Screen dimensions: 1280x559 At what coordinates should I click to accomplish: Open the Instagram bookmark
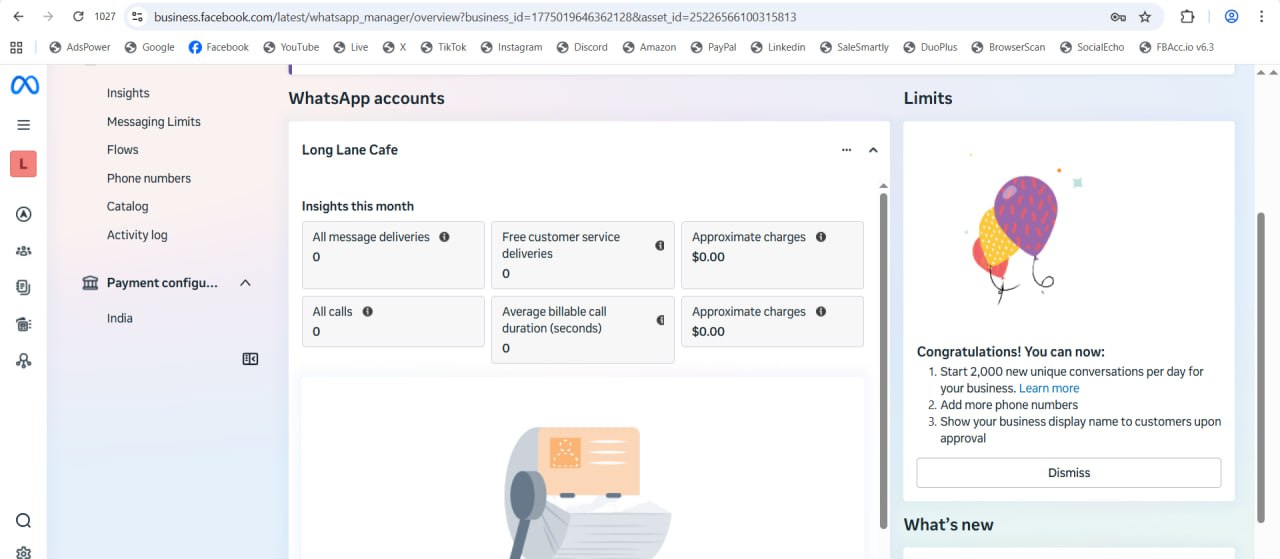click(511, 47)
